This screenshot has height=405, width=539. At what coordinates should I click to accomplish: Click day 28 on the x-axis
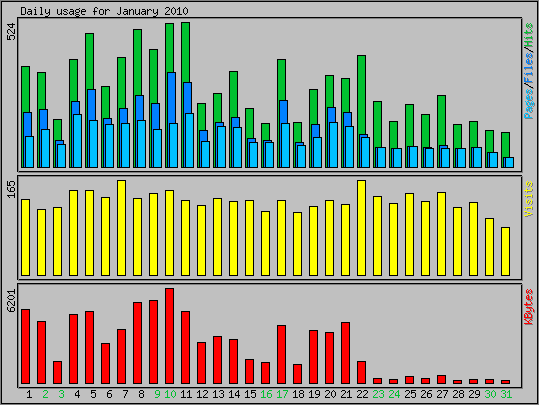pos(458,394)
